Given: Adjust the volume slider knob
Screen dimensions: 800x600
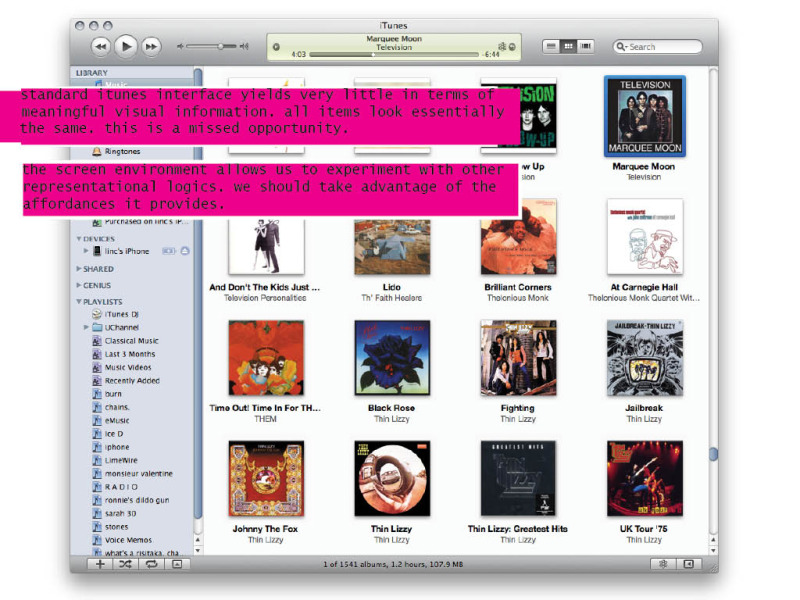Looking at the screenshot, I should point(220,46).
